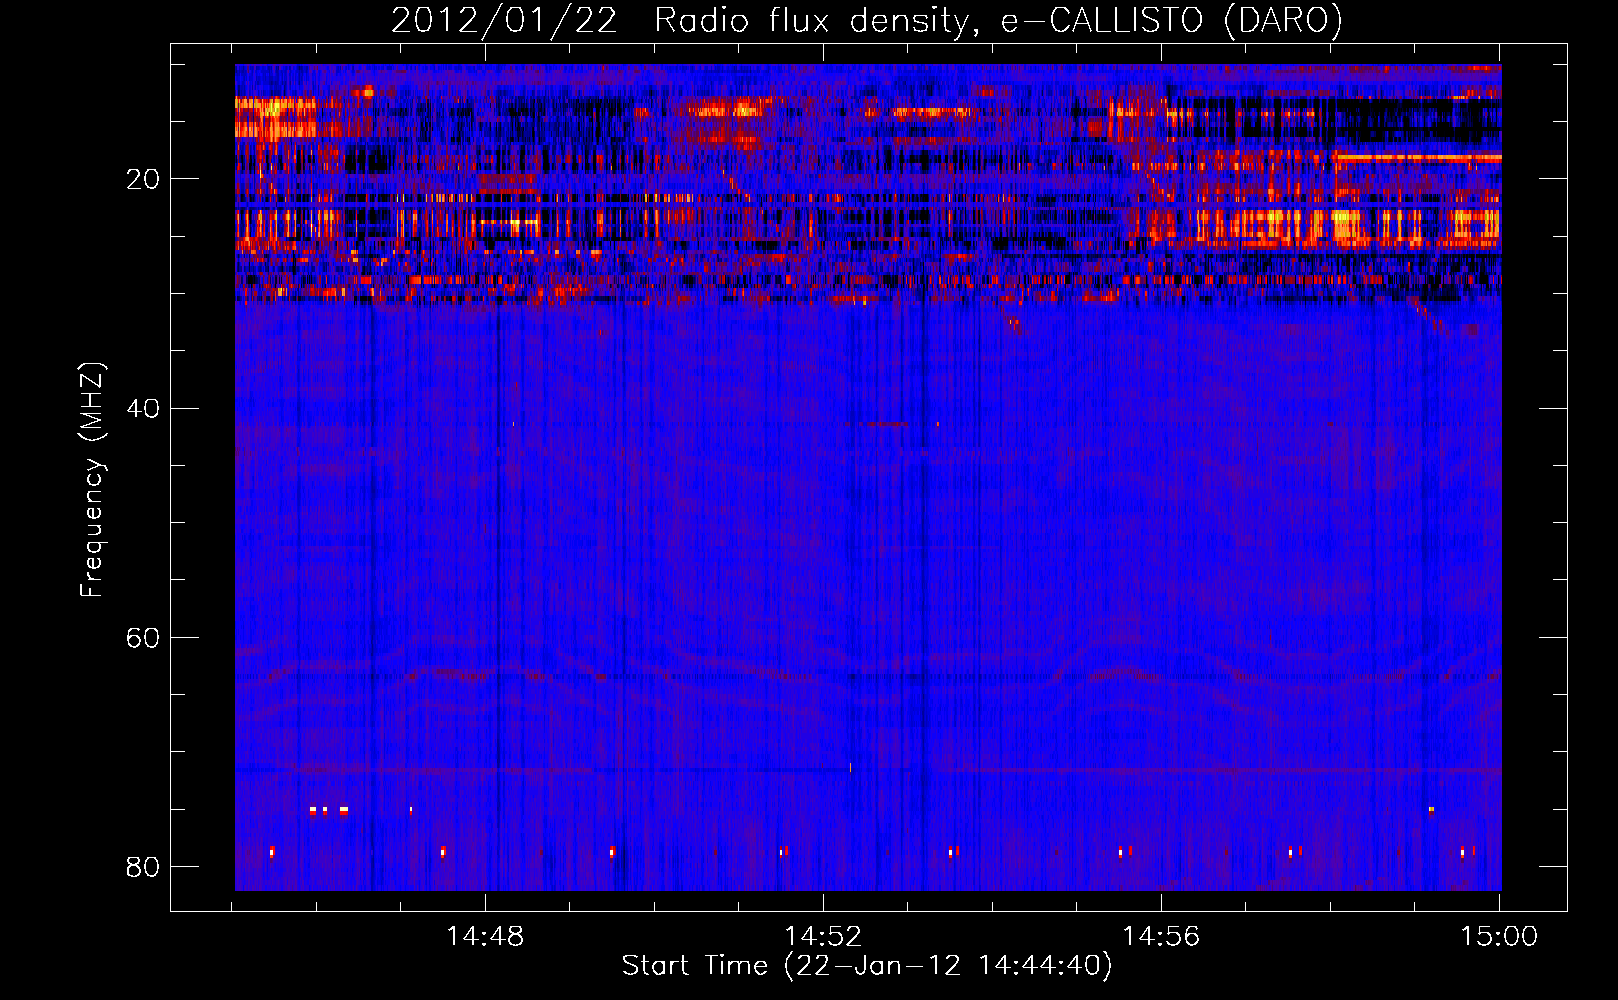Click the '20' frequency tick label
Screen dimensions: 1618x1000
pyautogui.click(x=143, y=179)
